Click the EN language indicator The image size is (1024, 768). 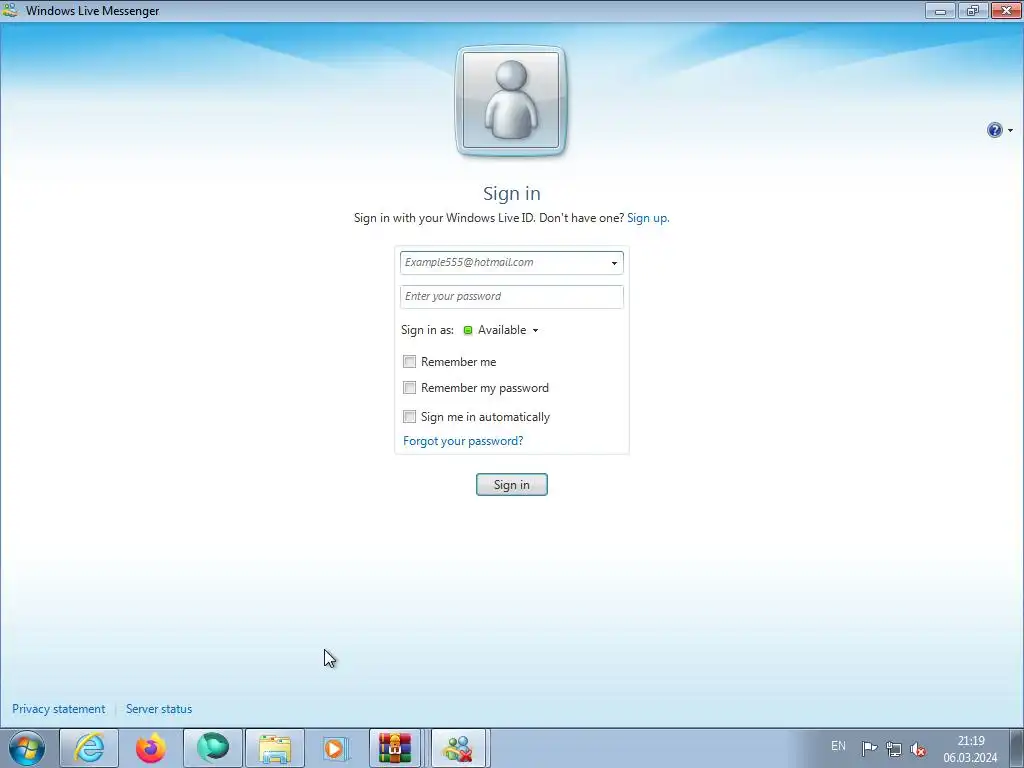pyautogui.click(x=839, y=746)
